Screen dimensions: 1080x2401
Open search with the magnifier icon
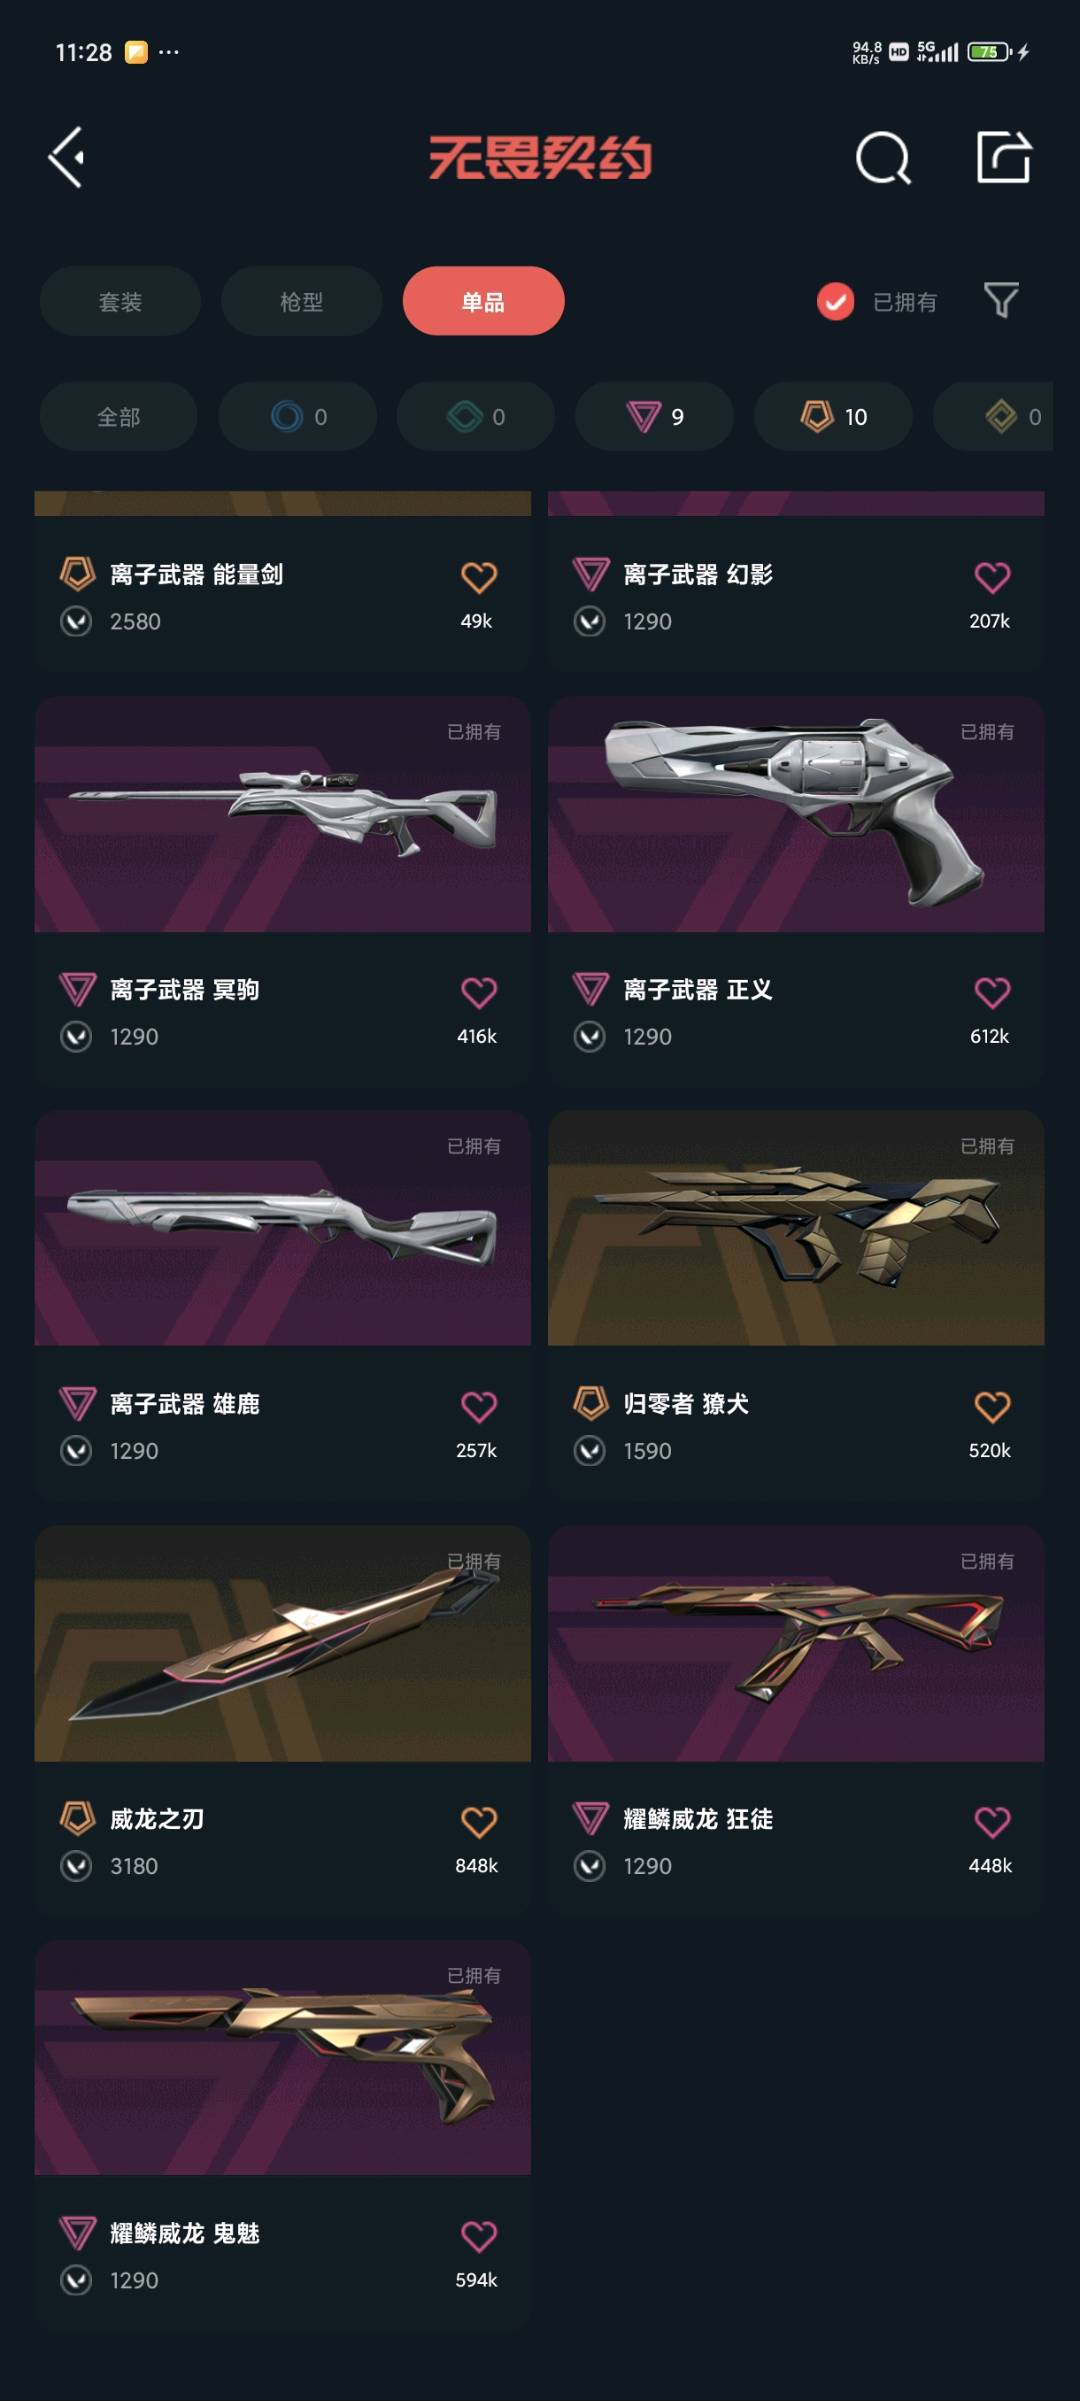pos(884,158)
